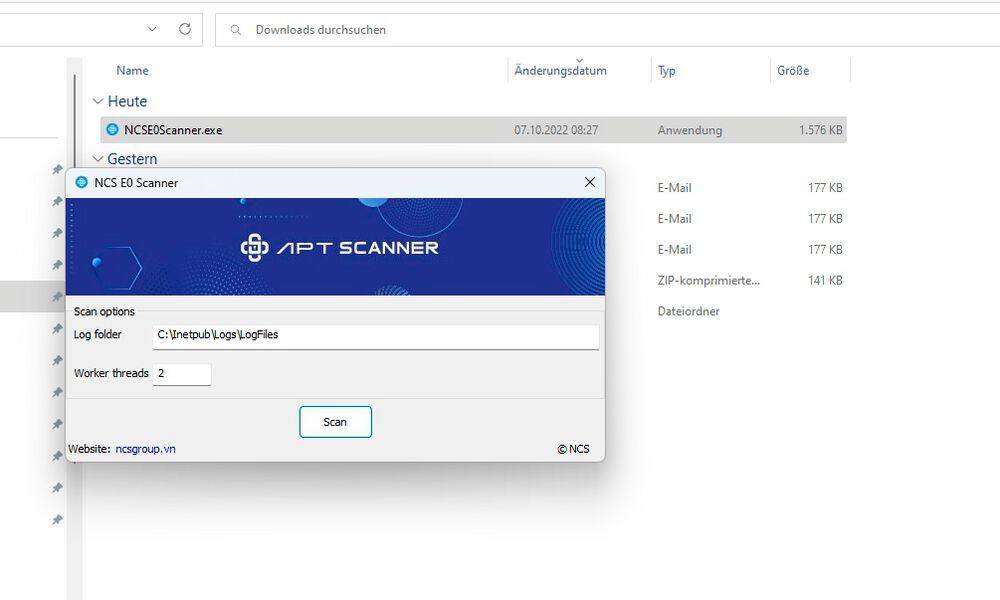This screenshot has height=600, width=1000.
Task: Click the 1.576 KB size cell
Action: click(821, 130)
